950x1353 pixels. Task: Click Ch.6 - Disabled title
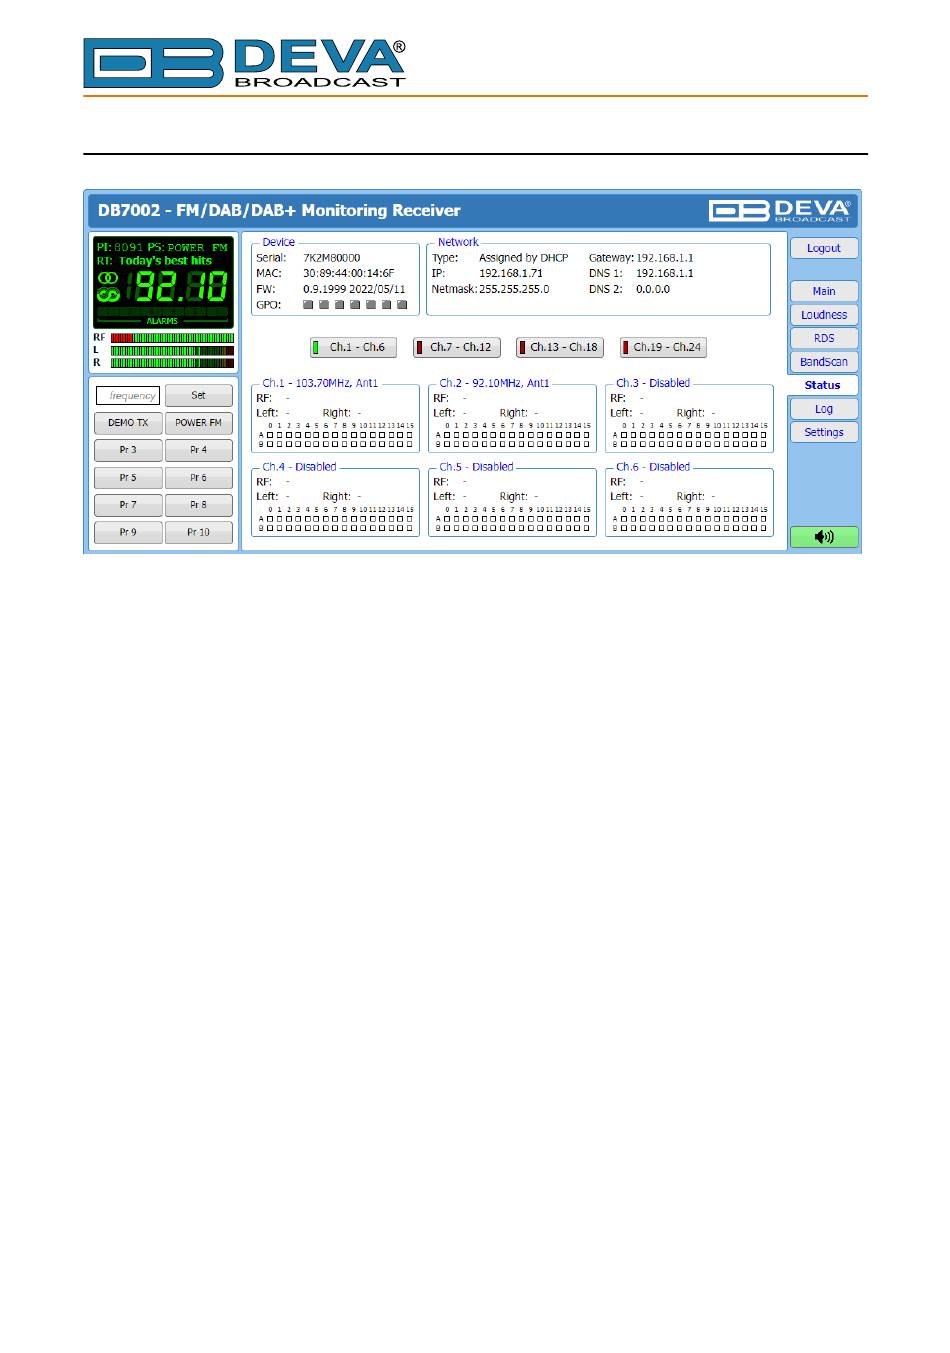click(653, 467)
